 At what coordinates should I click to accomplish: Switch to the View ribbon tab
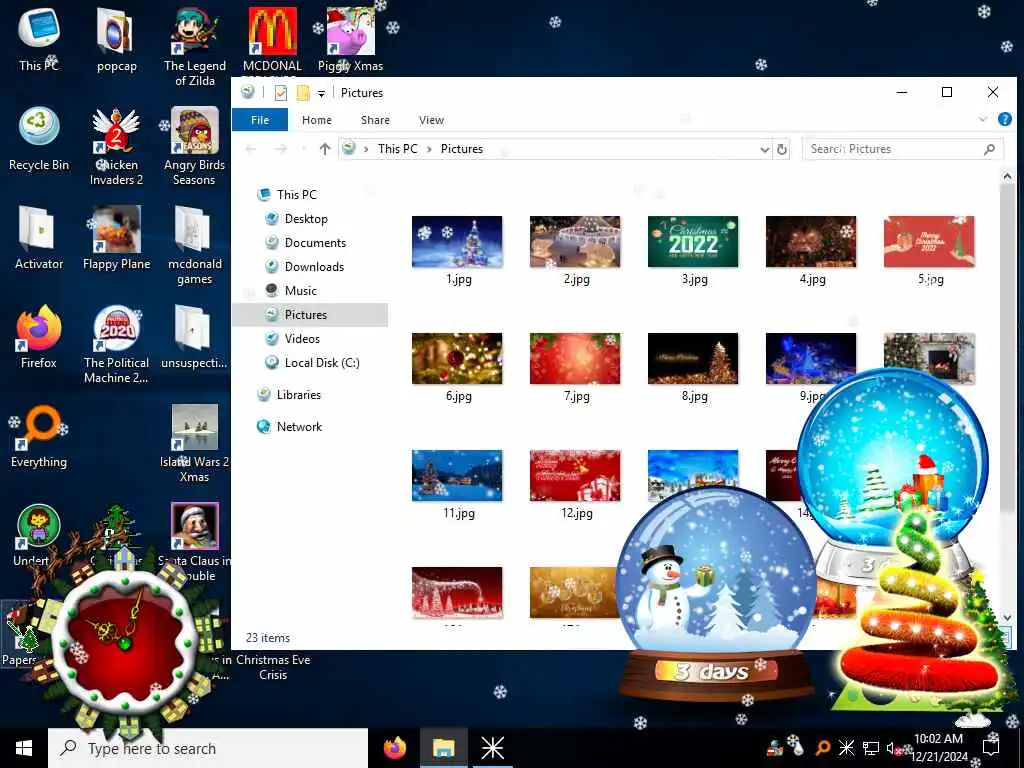click(431, 120)
